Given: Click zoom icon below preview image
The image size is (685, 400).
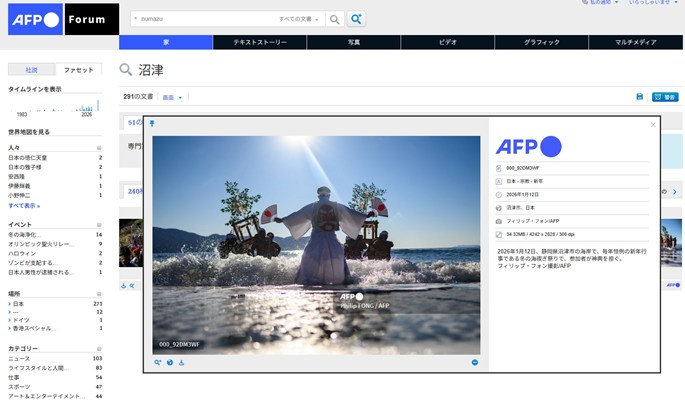Looking at the screenshot, I should 158,362.
